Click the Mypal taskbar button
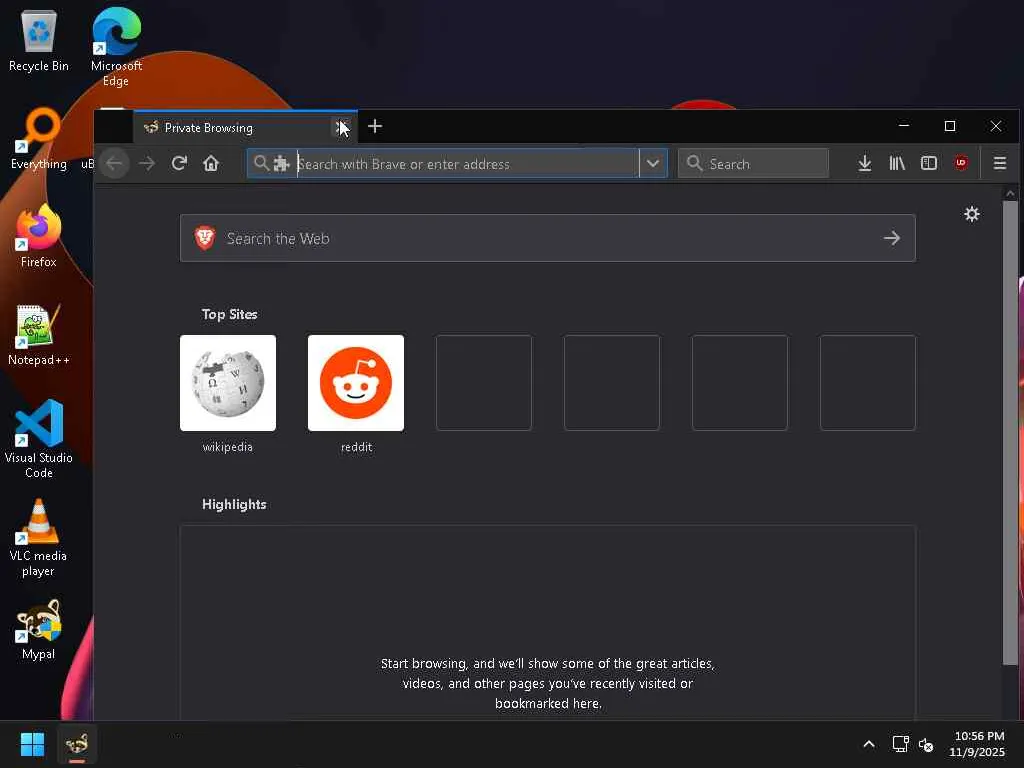1024x768 pixels. [77, 744]
